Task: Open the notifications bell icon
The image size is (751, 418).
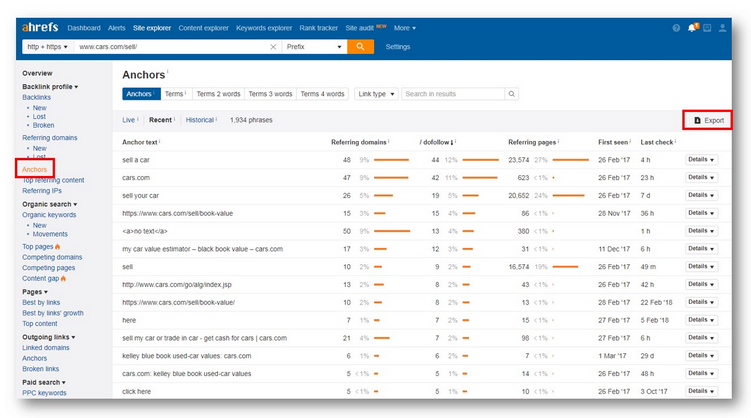Action: tap(692, 28)
